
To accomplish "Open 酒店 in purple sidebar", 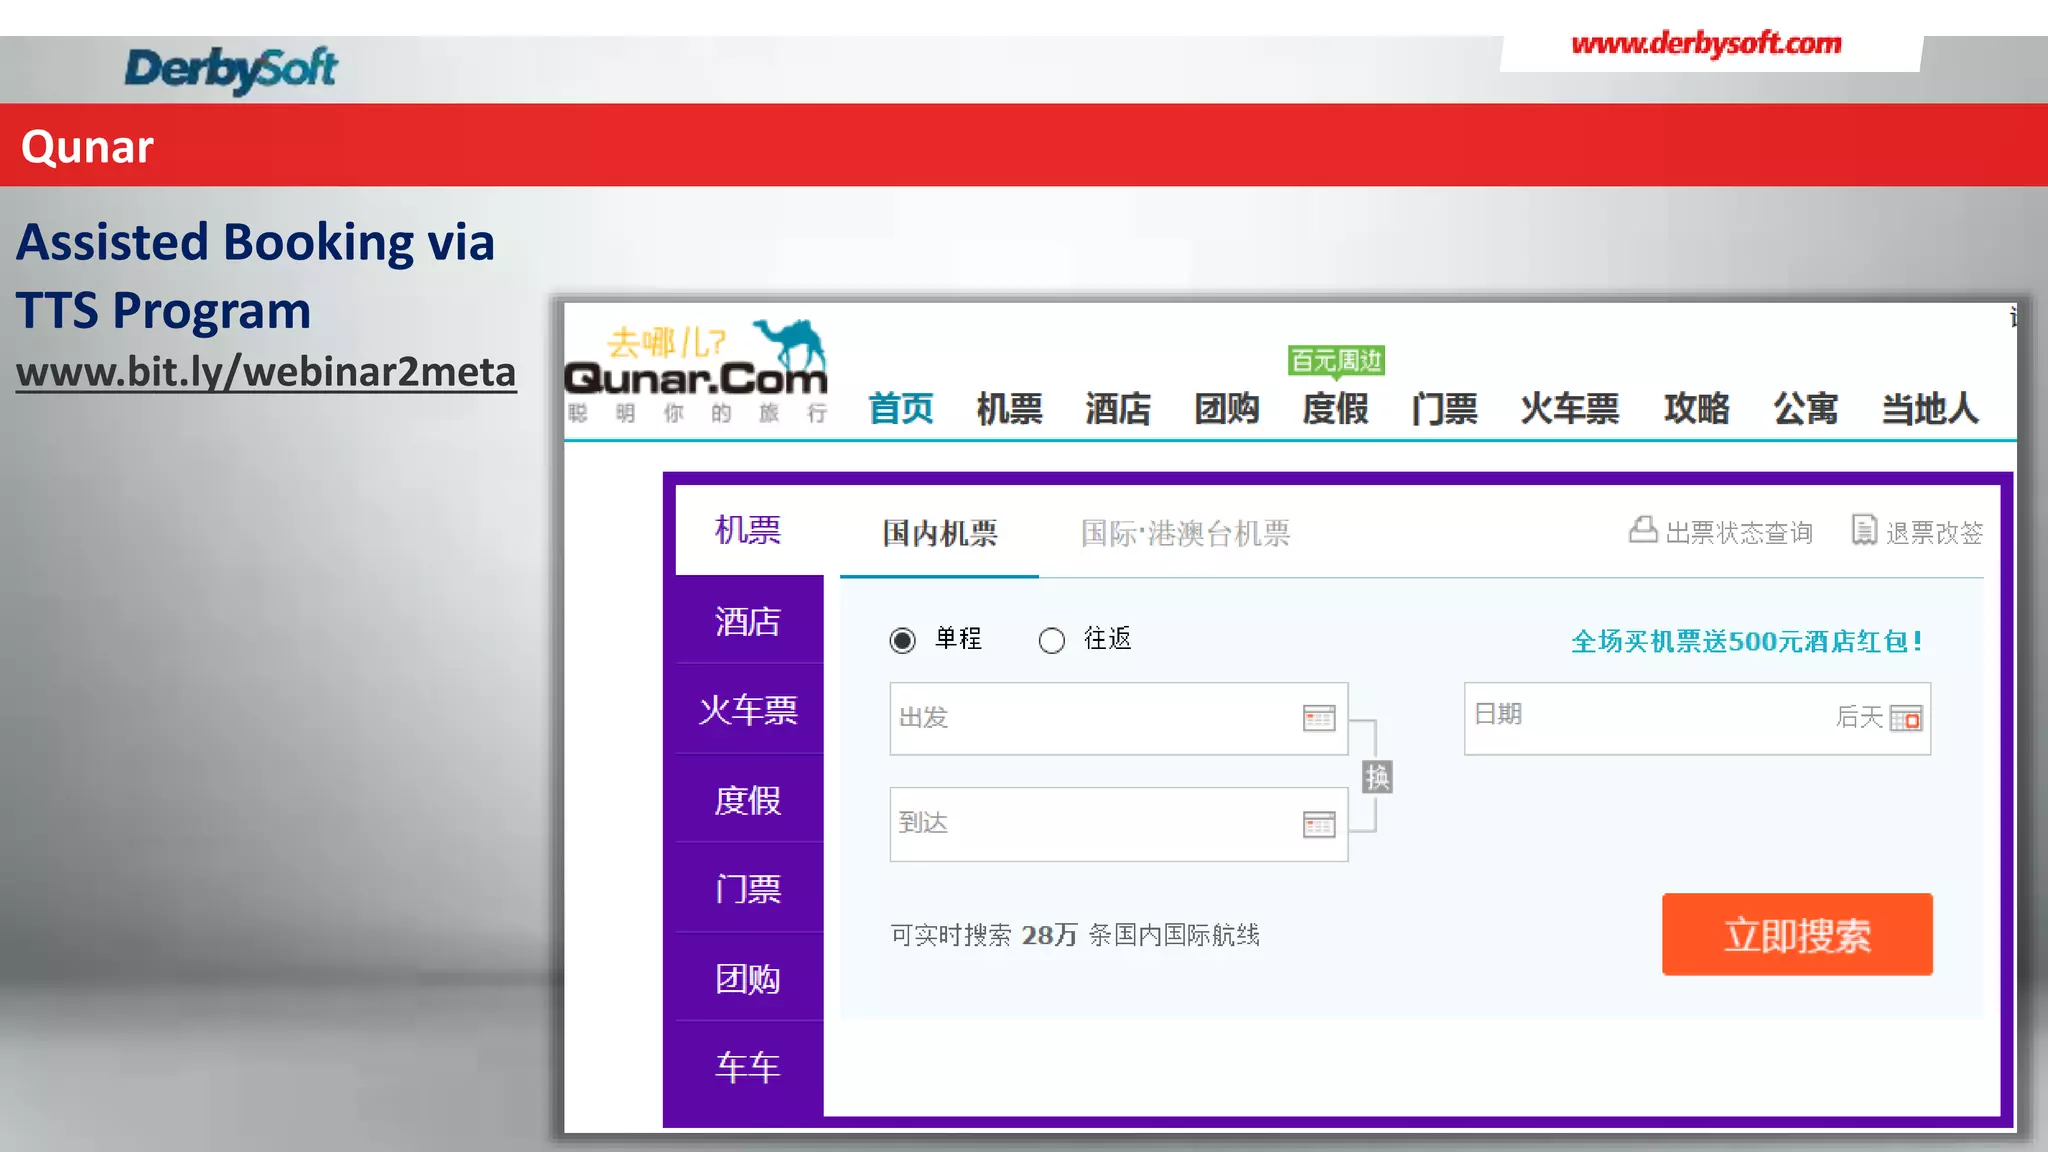I will tap(748, 621).
